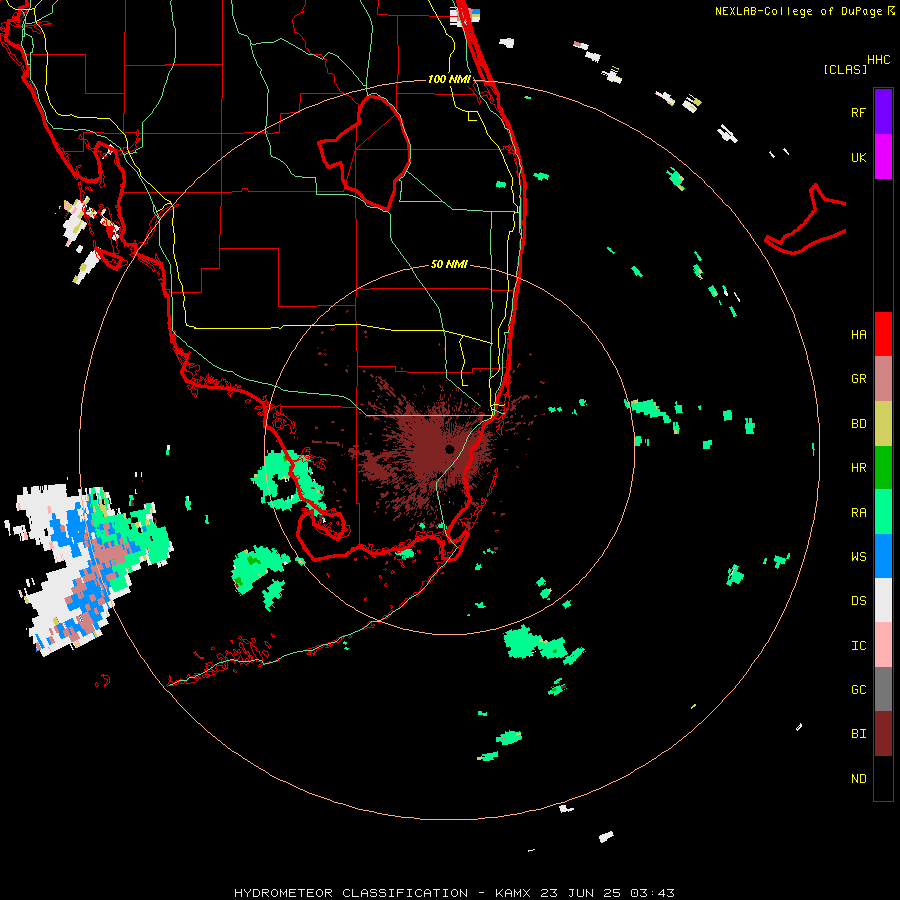The width and height of the screenshot is (900, 900).
Task: Click the BD legend label
Action: (x=858, y=424)
